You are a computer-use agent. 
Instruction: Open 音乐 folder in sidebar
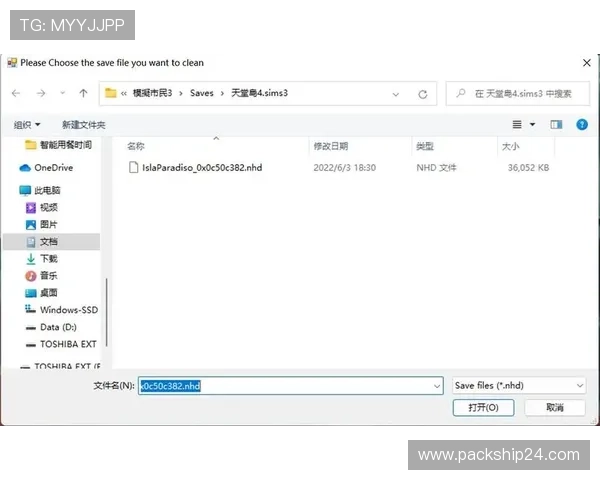41,276
